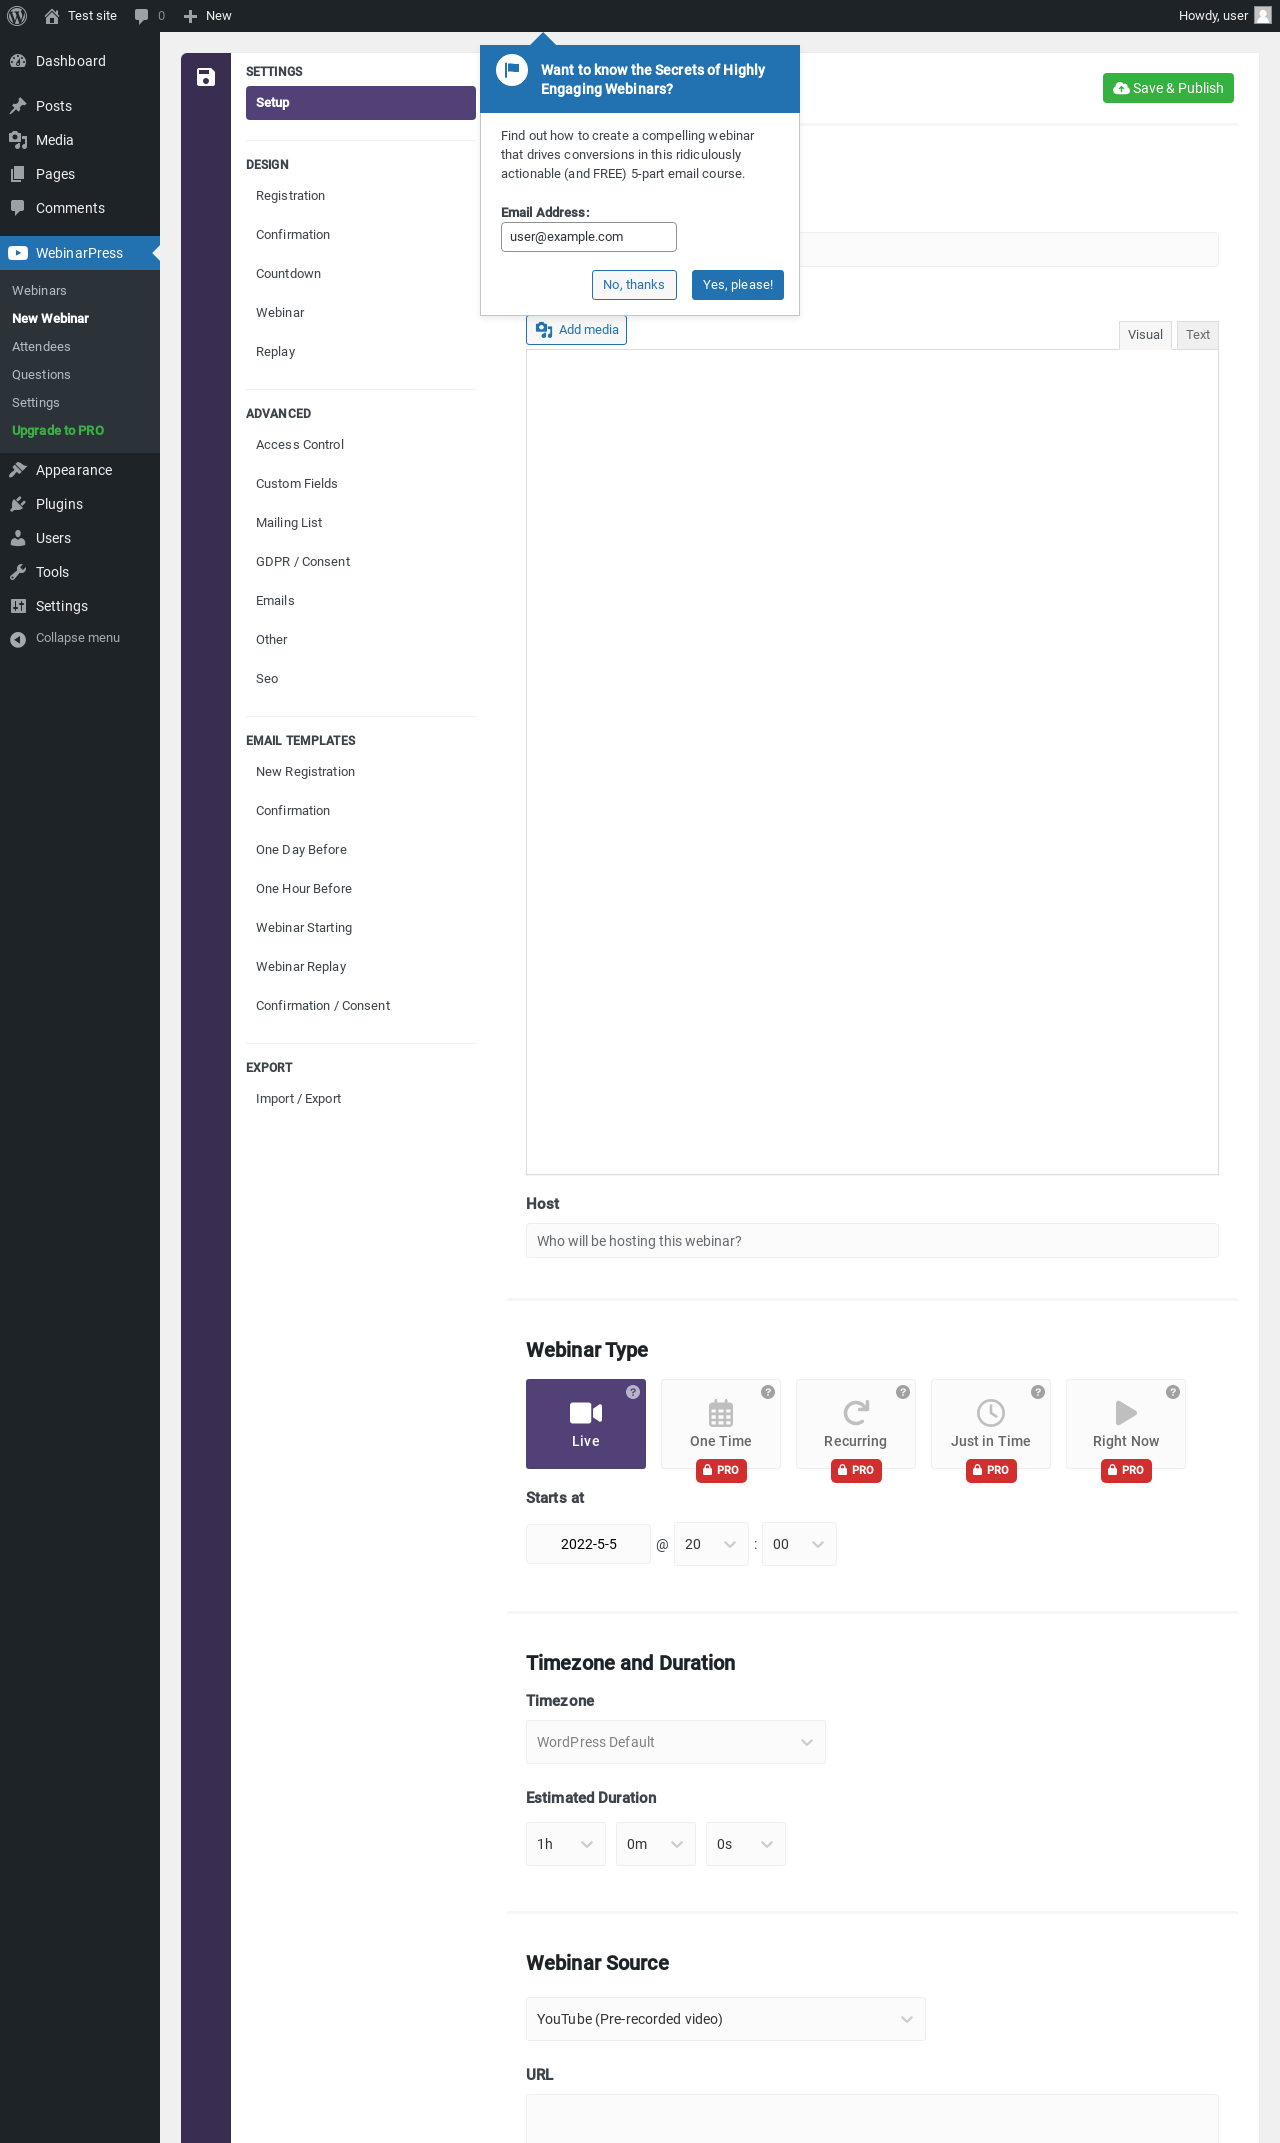The width and height of the screenshot is (1280, 2143).
Task: Click the Host input field
Action: tap(872, 1241)
